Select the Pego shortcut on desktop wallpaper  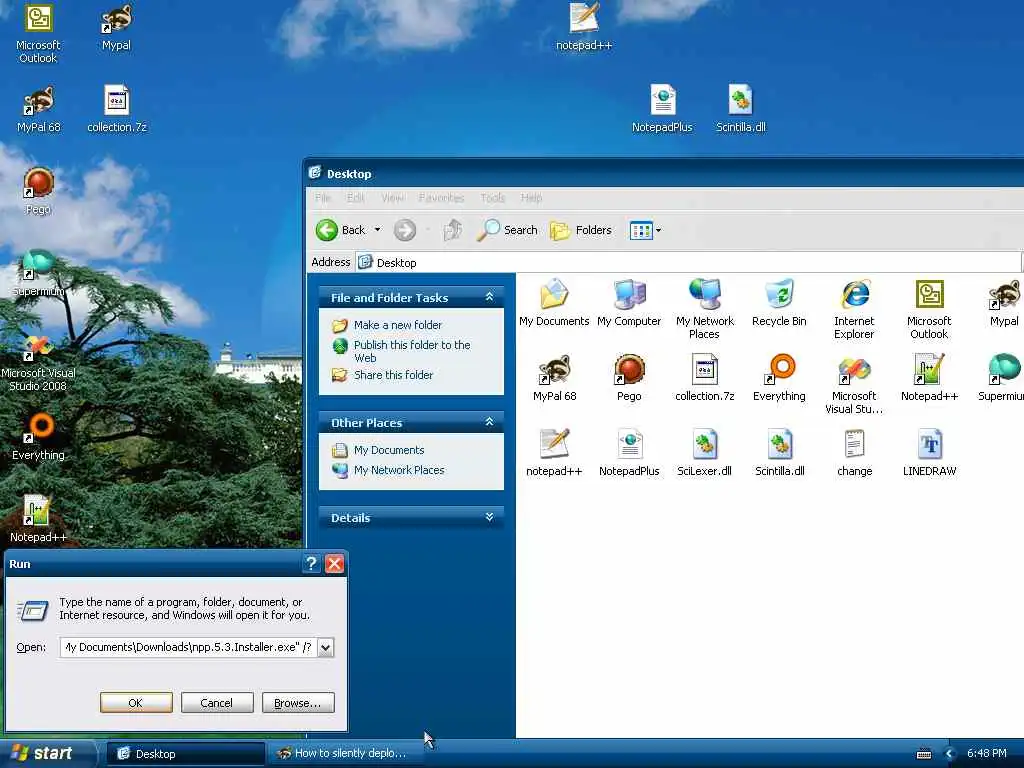39,191
